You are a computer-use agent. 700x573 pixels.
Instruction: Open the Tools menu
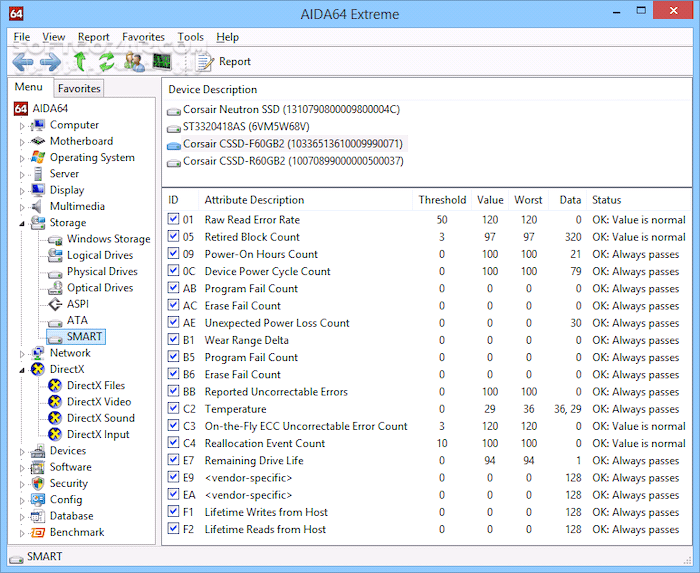point(190,37)
